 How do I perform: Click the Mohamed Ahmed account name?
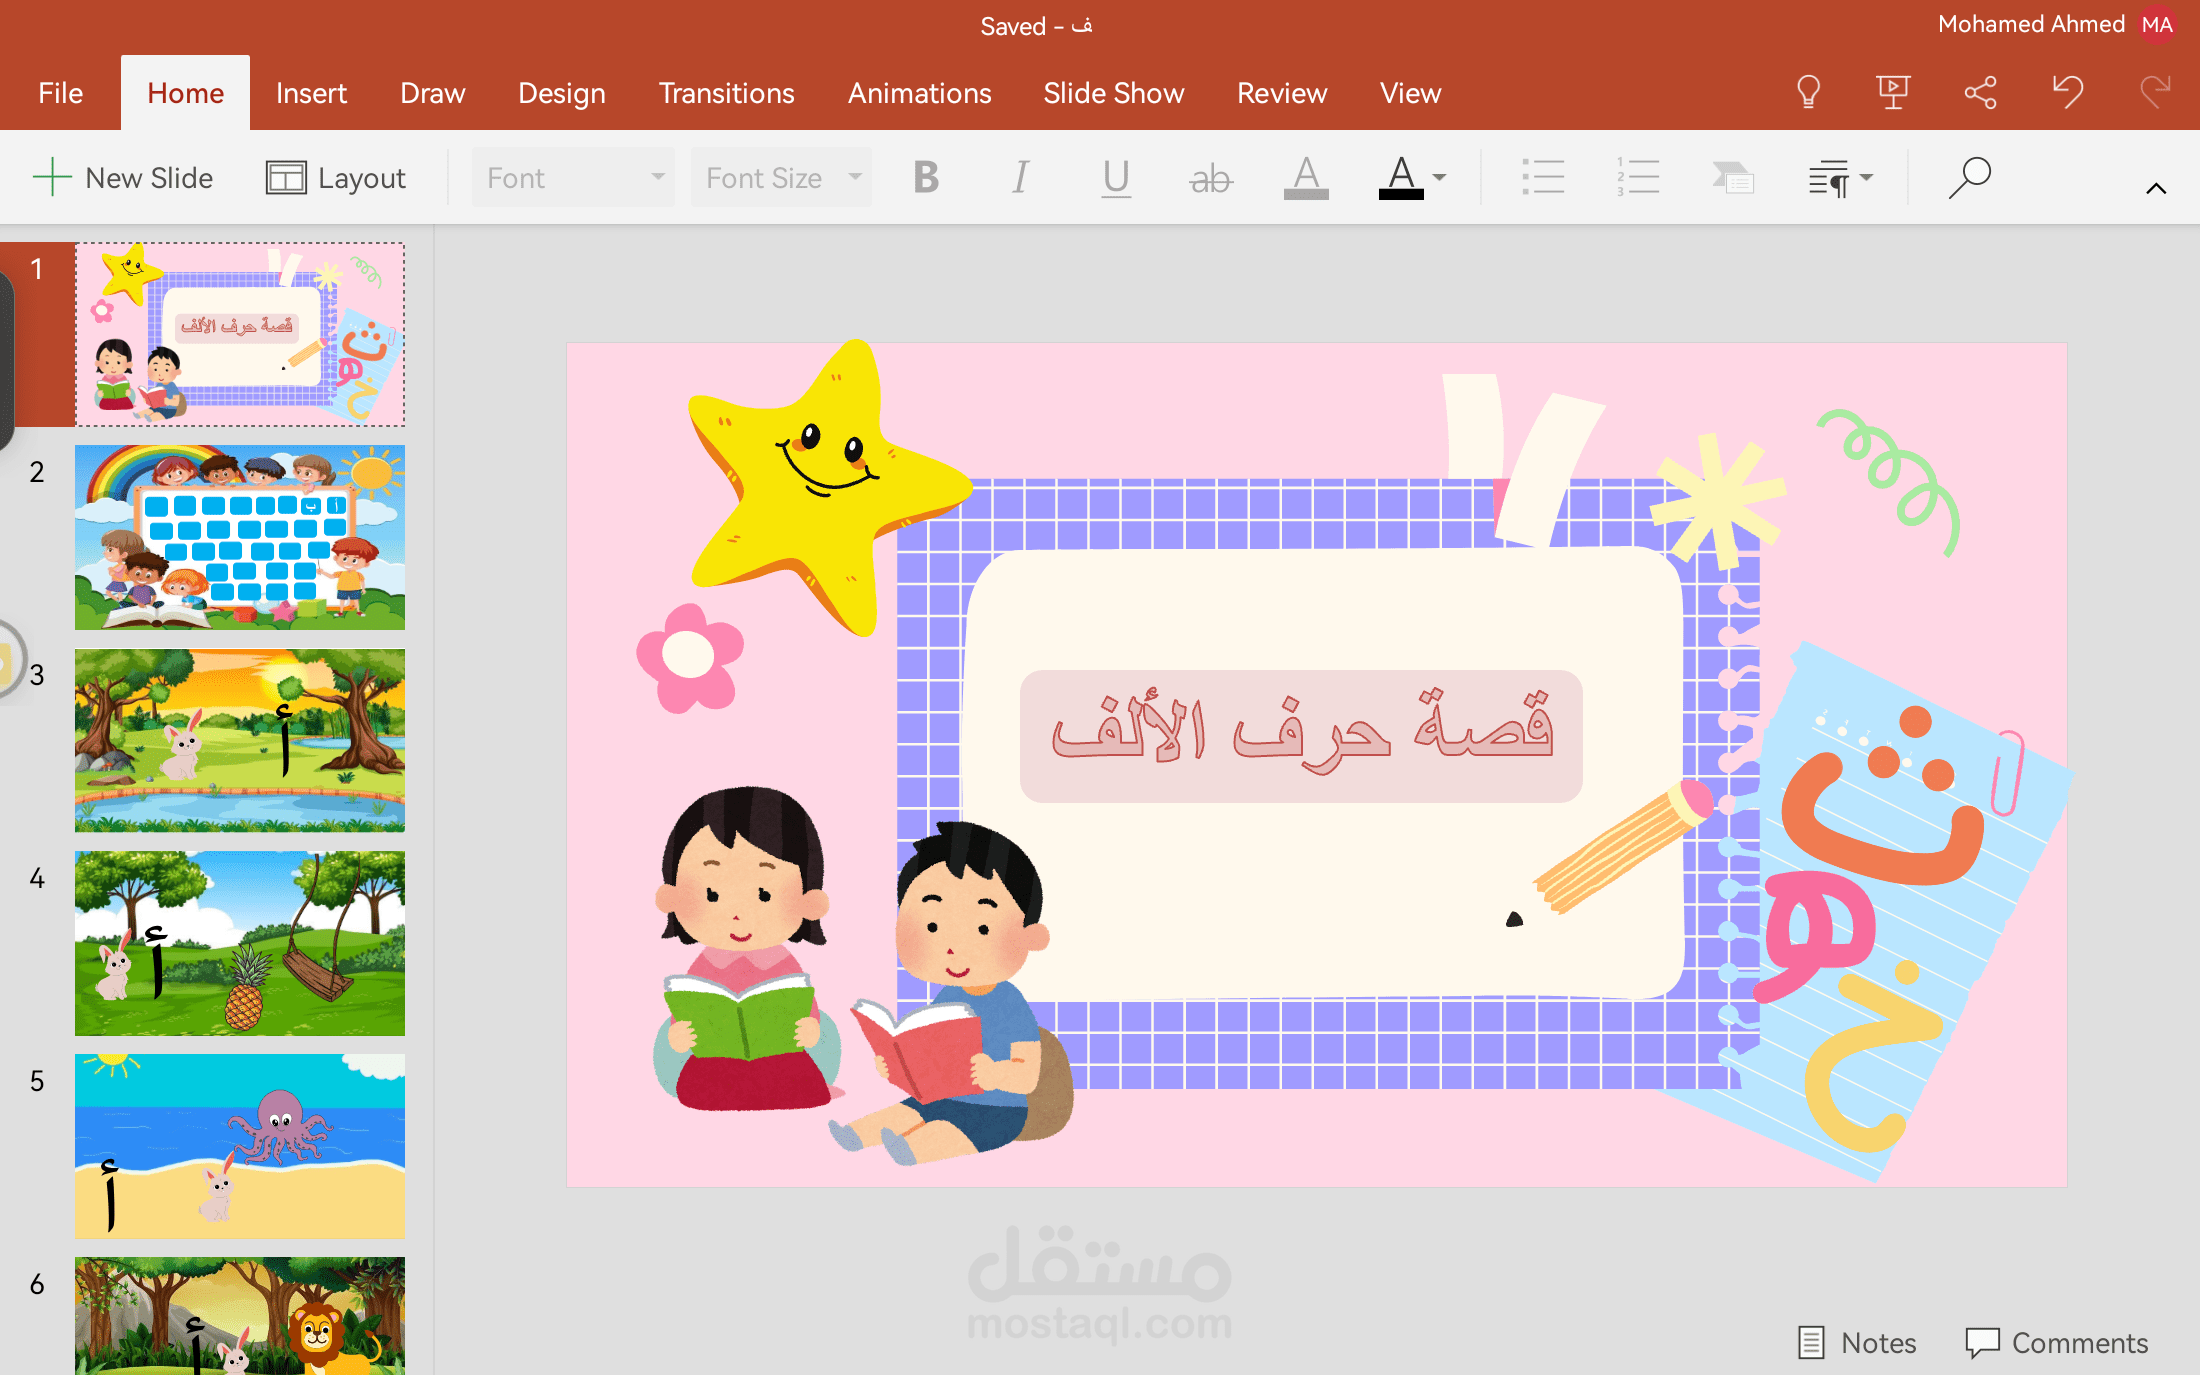tap(2031, 24)
